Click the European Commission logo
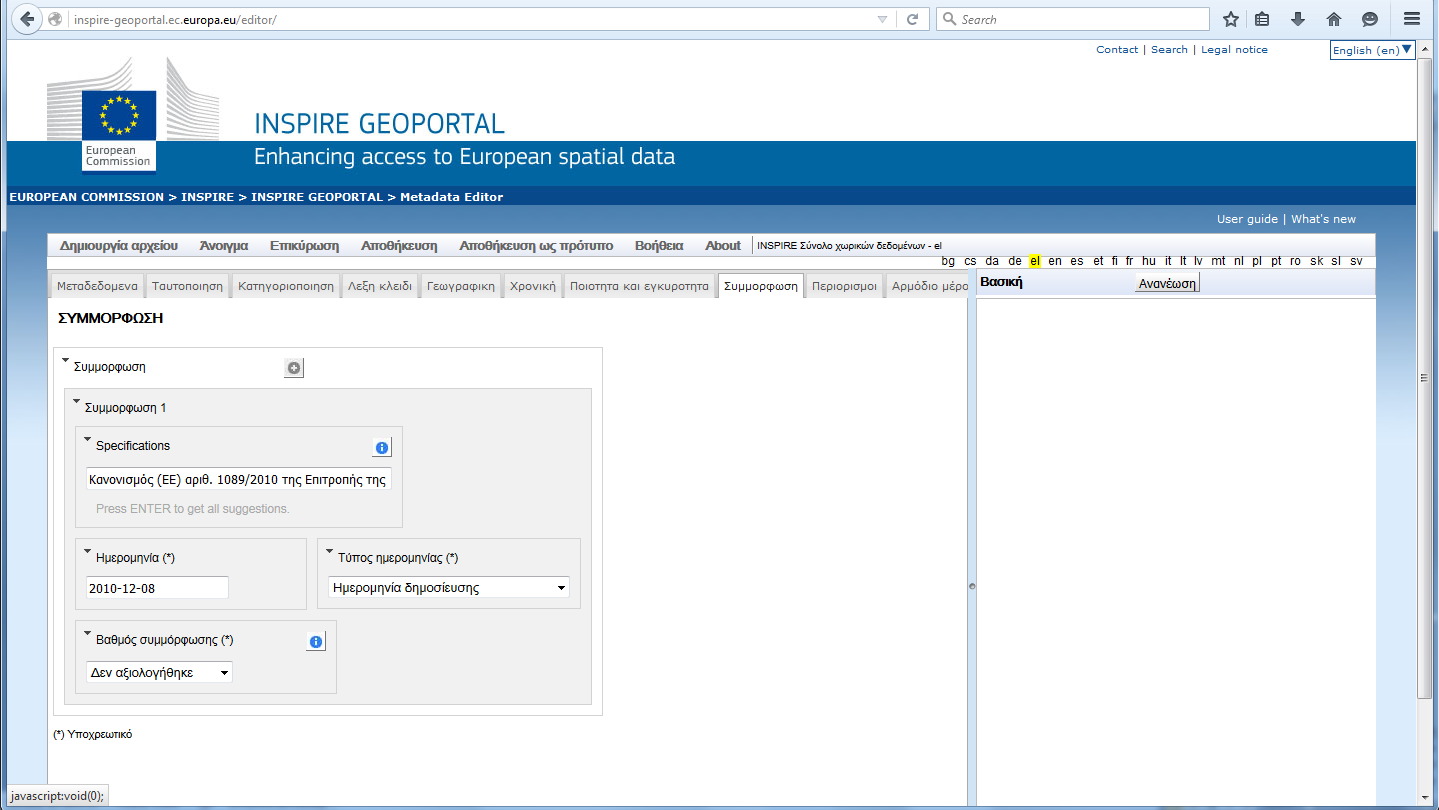Image resolution: width=1439 pixels, height=810 pixels. pos(119,130)
